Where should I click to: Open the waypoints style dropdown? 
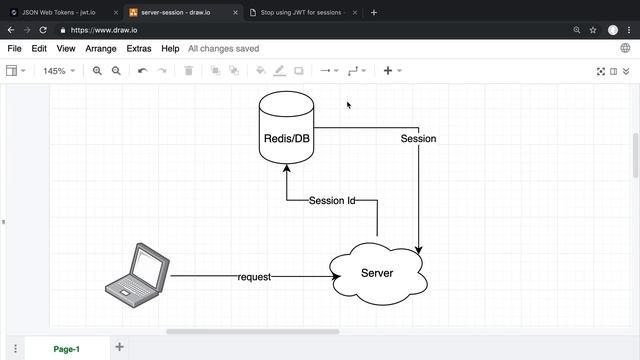click(x=357, y=71)
